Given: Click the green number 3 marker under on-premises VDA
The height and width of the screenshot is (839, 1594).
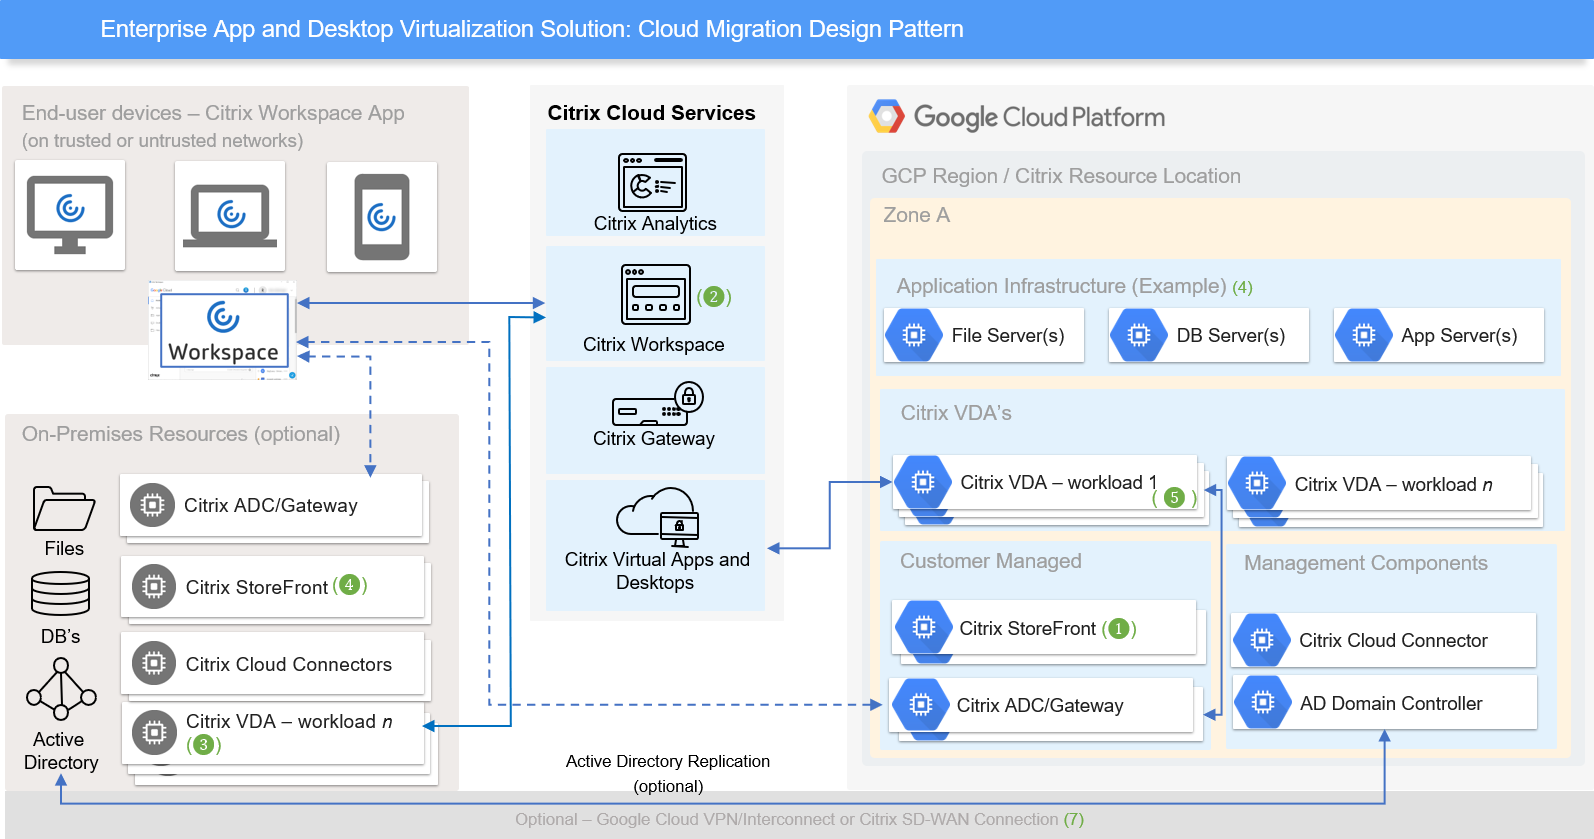Looking at the screenshot, I should click(203, 745).
